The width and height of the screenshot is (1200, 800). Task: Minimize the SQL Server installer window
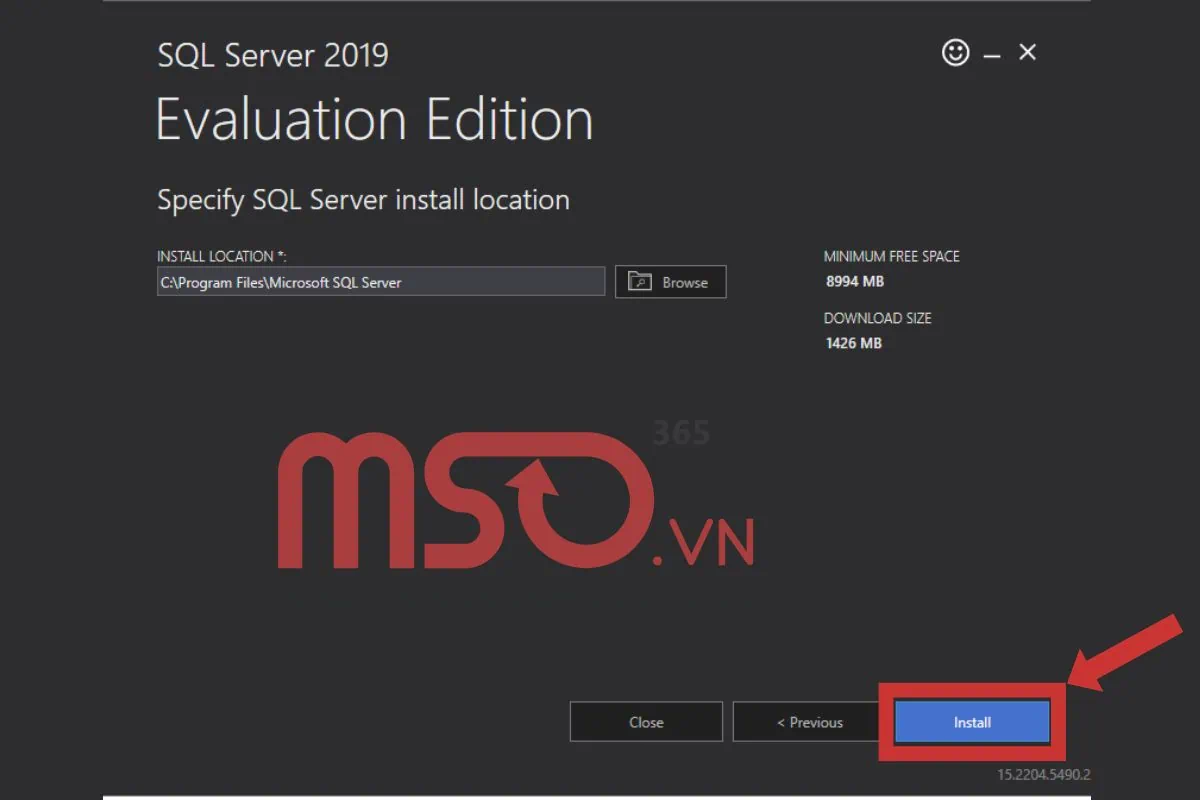pos(991,52)
